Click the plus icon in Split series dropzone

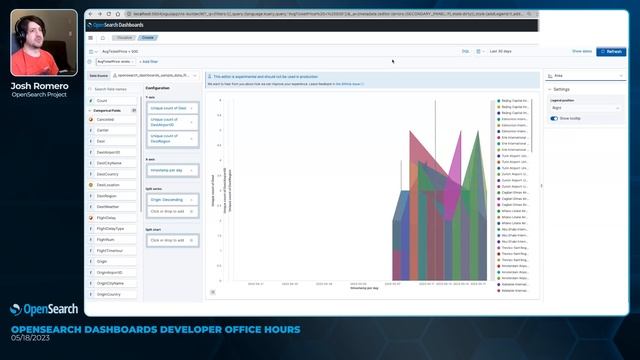pyautogui.click(x=191, y=211)
